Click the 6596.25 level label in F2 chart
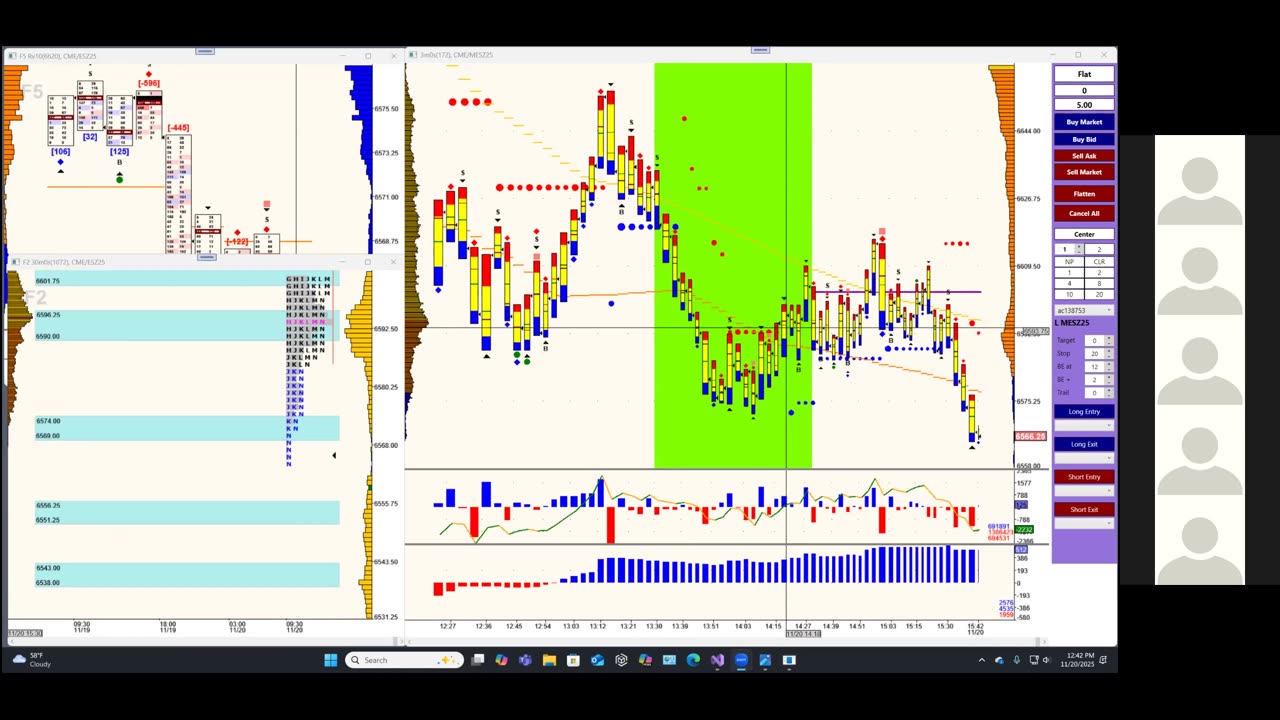This screenshot has height=720, width=1280. pyautogui.click(x=48, y=315)
